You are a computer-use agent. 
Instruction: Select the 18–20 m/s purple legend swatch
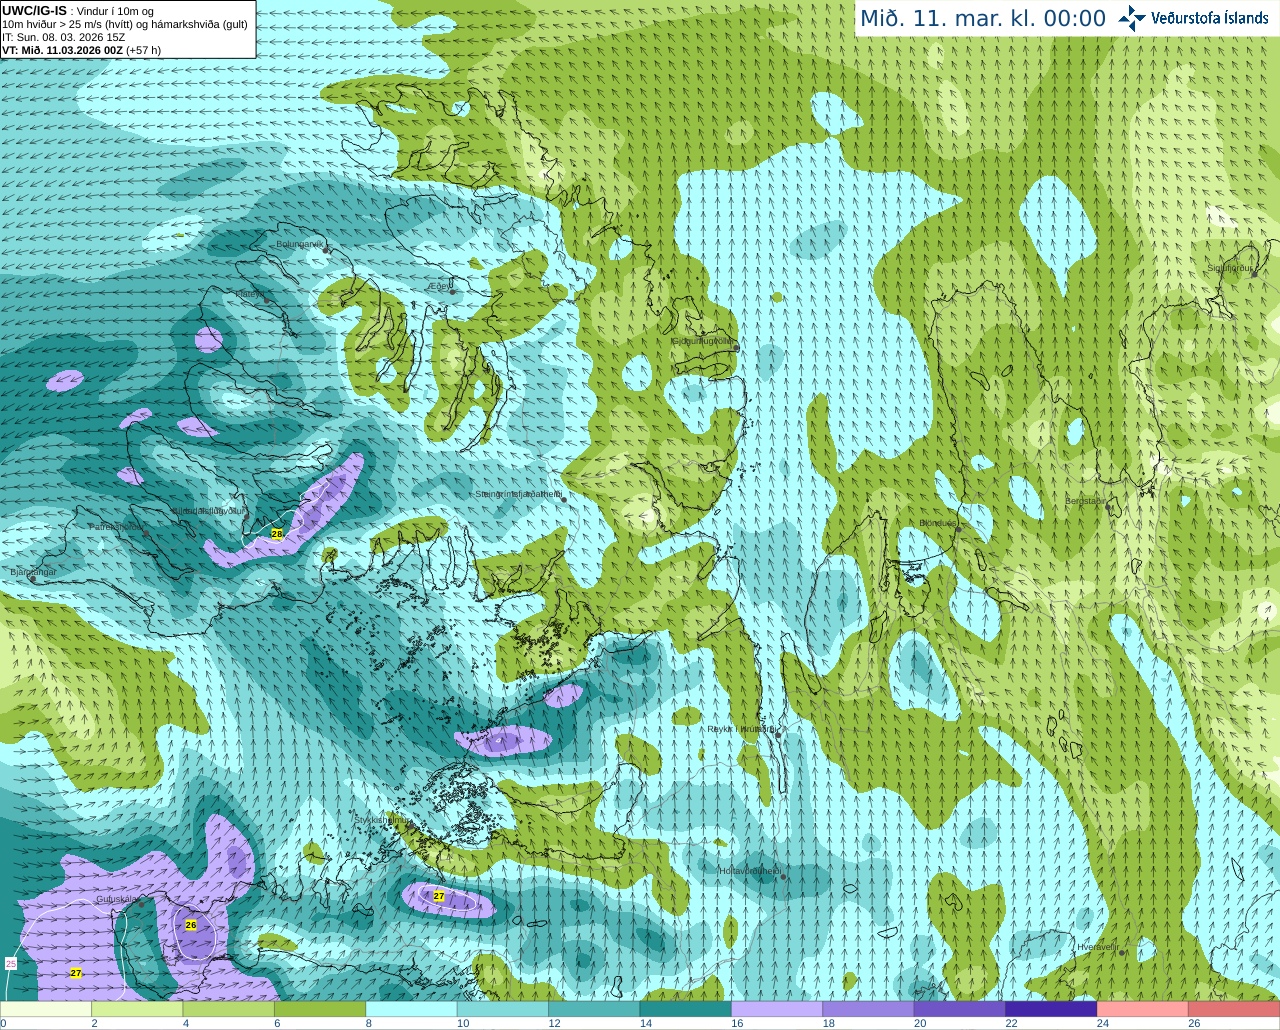[869, 1009]
